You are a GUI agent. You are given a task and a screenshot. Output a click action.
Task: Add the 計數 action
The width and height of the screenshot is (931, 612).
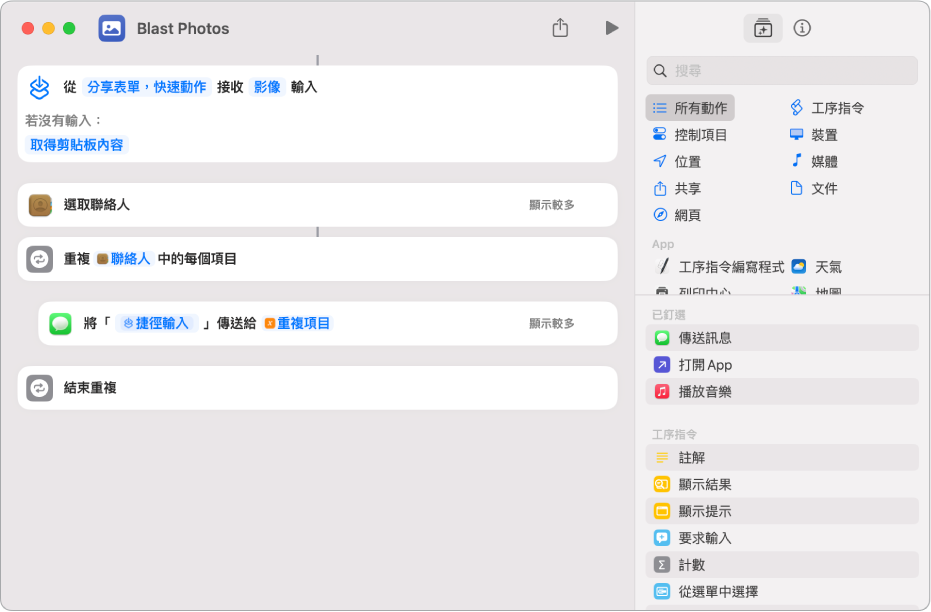pos(781,565)
